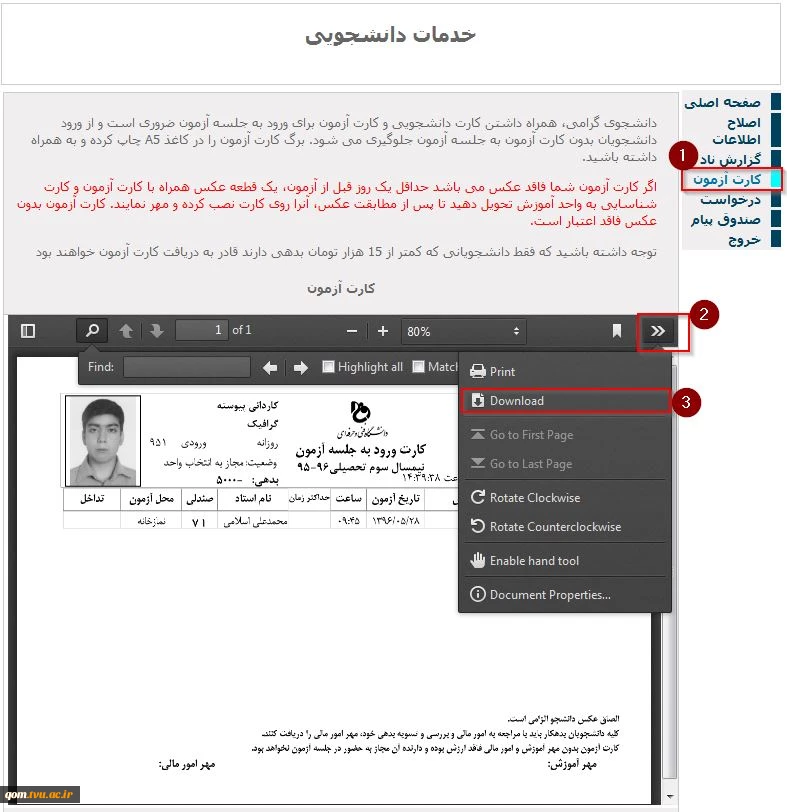The width and height of the screenshot is (787, 812).
Task: Find previous match with left arrow
Action: 270,368
